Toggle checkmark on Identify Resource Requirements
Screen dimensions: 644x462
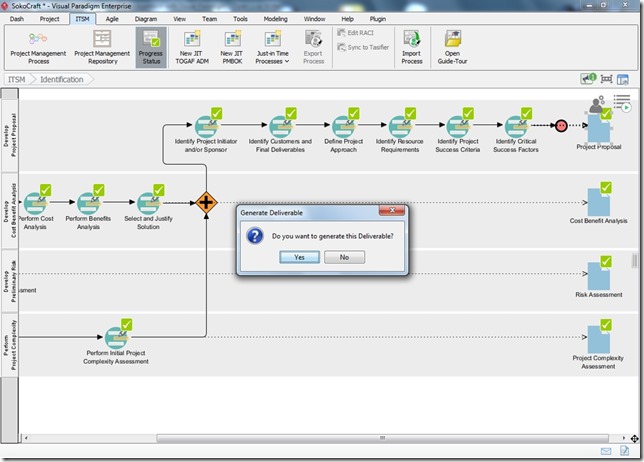point(410,113)
